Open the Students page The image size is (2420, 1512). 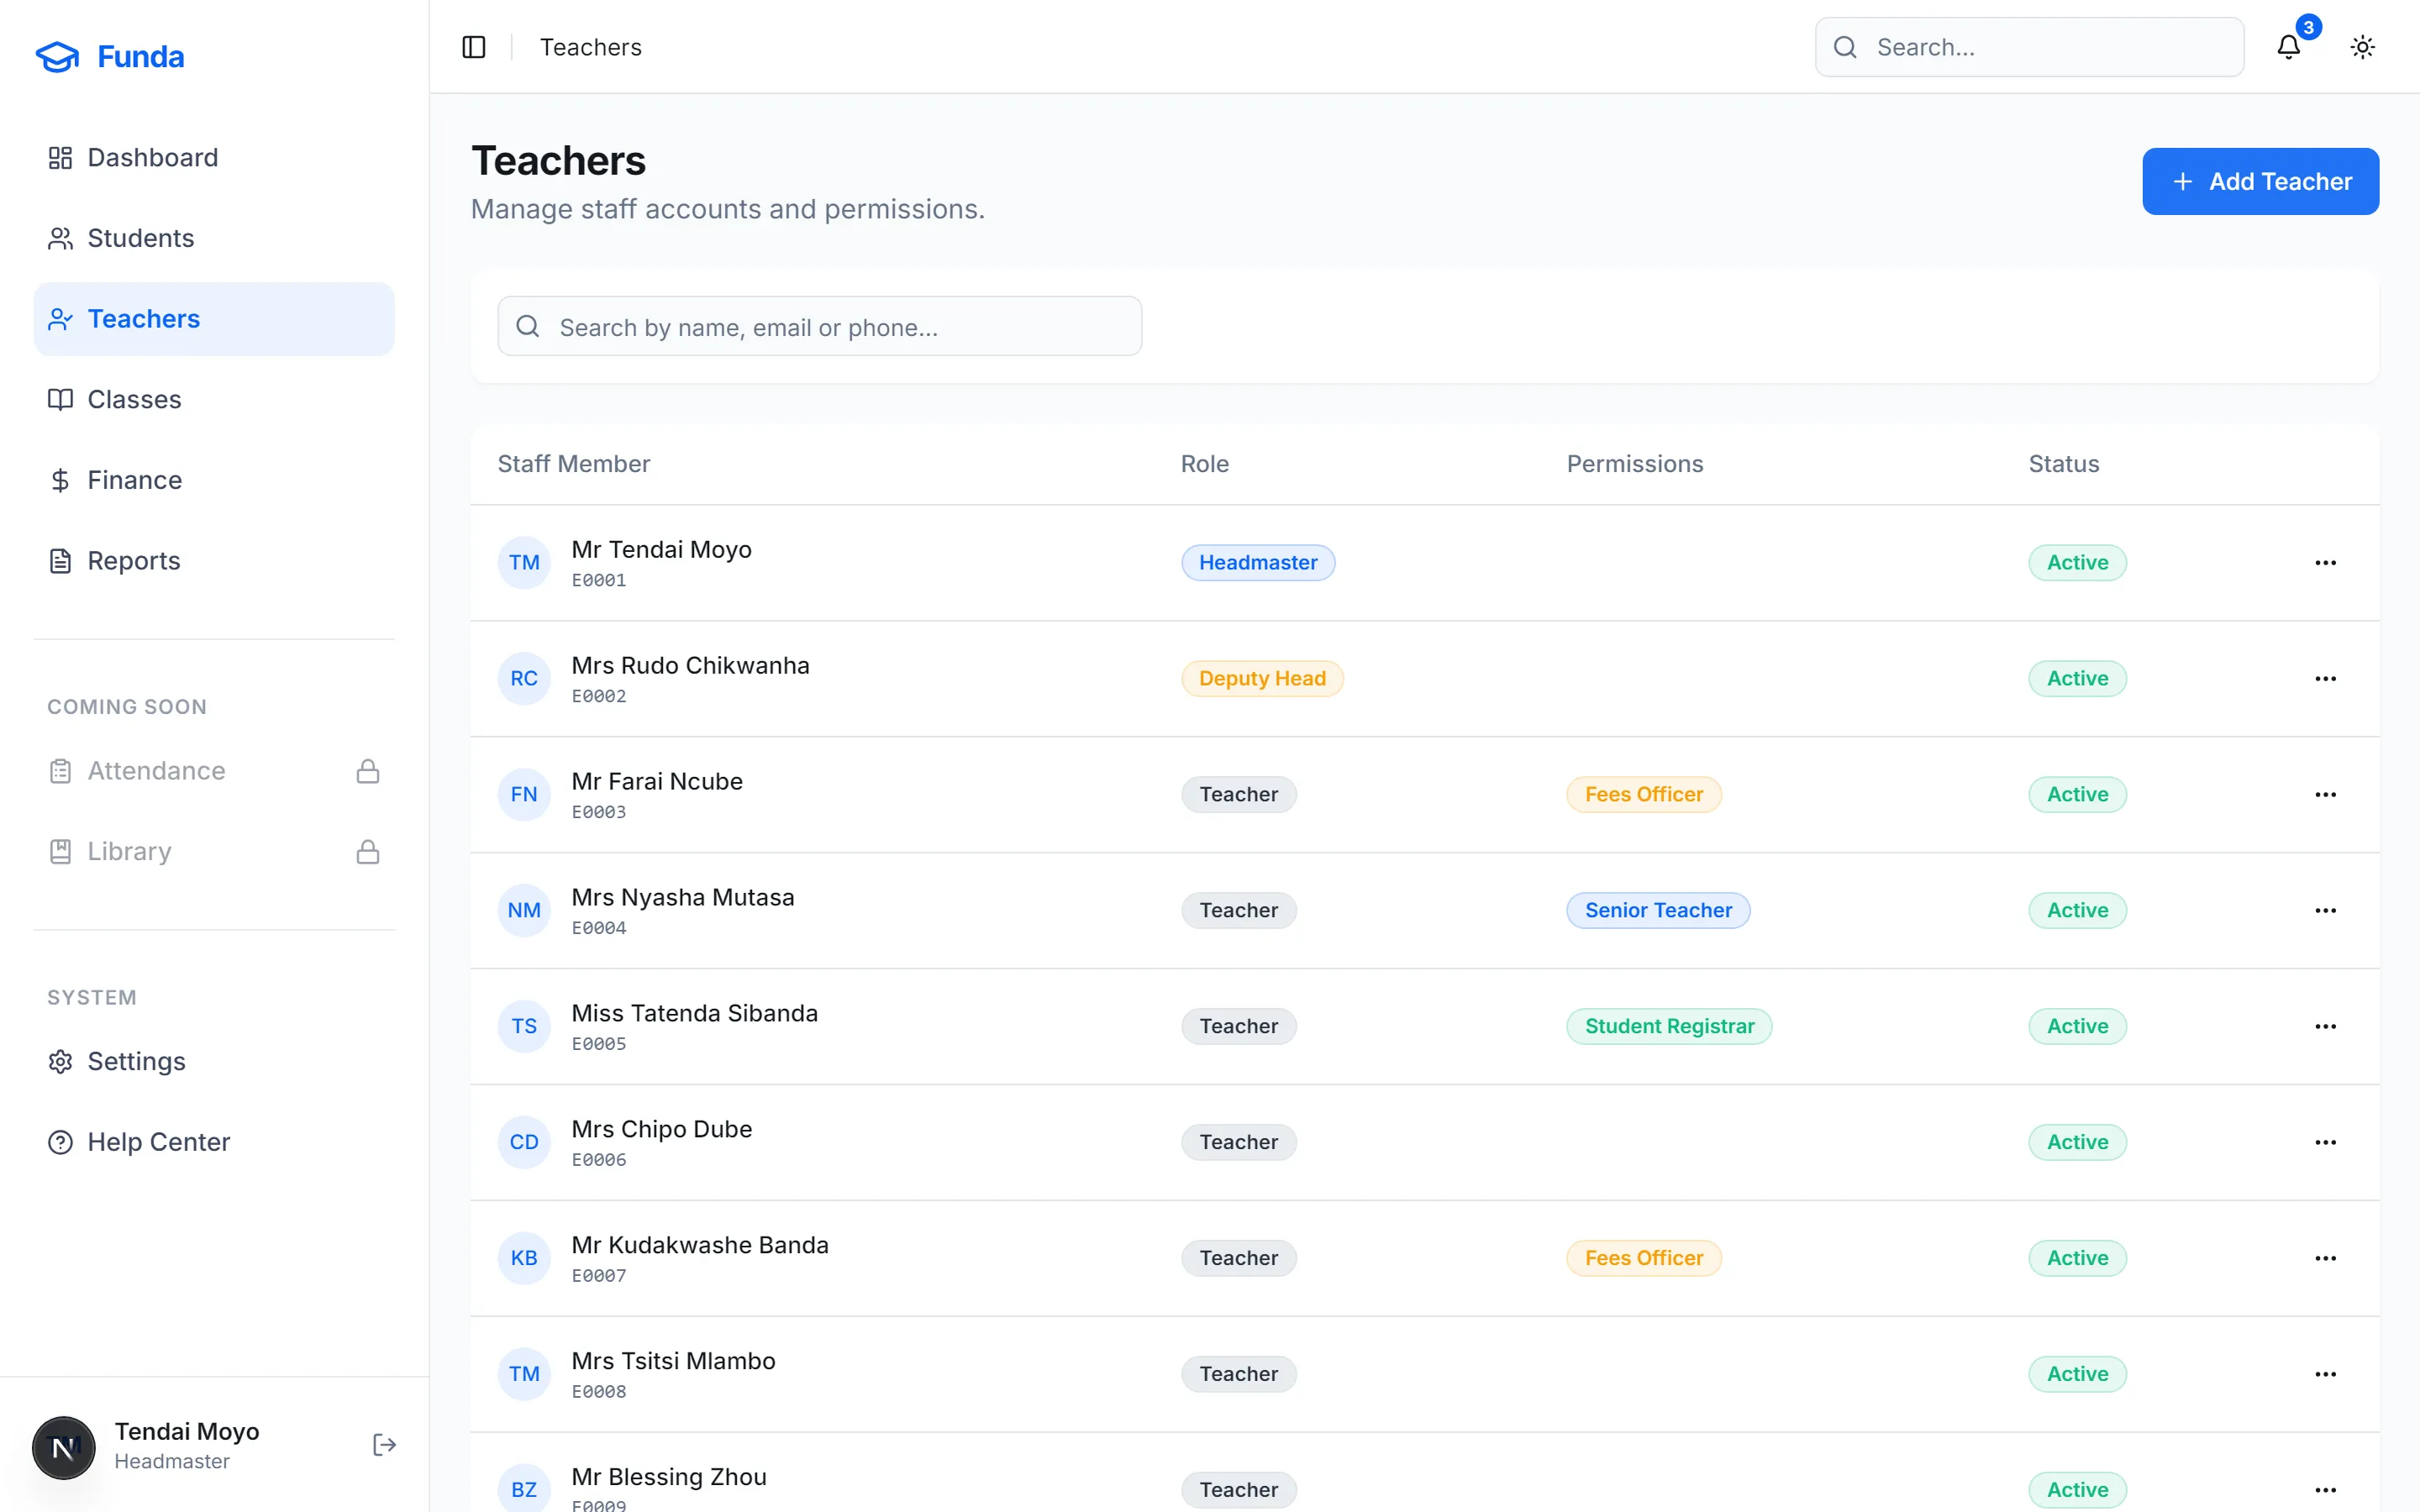point(214,238)
